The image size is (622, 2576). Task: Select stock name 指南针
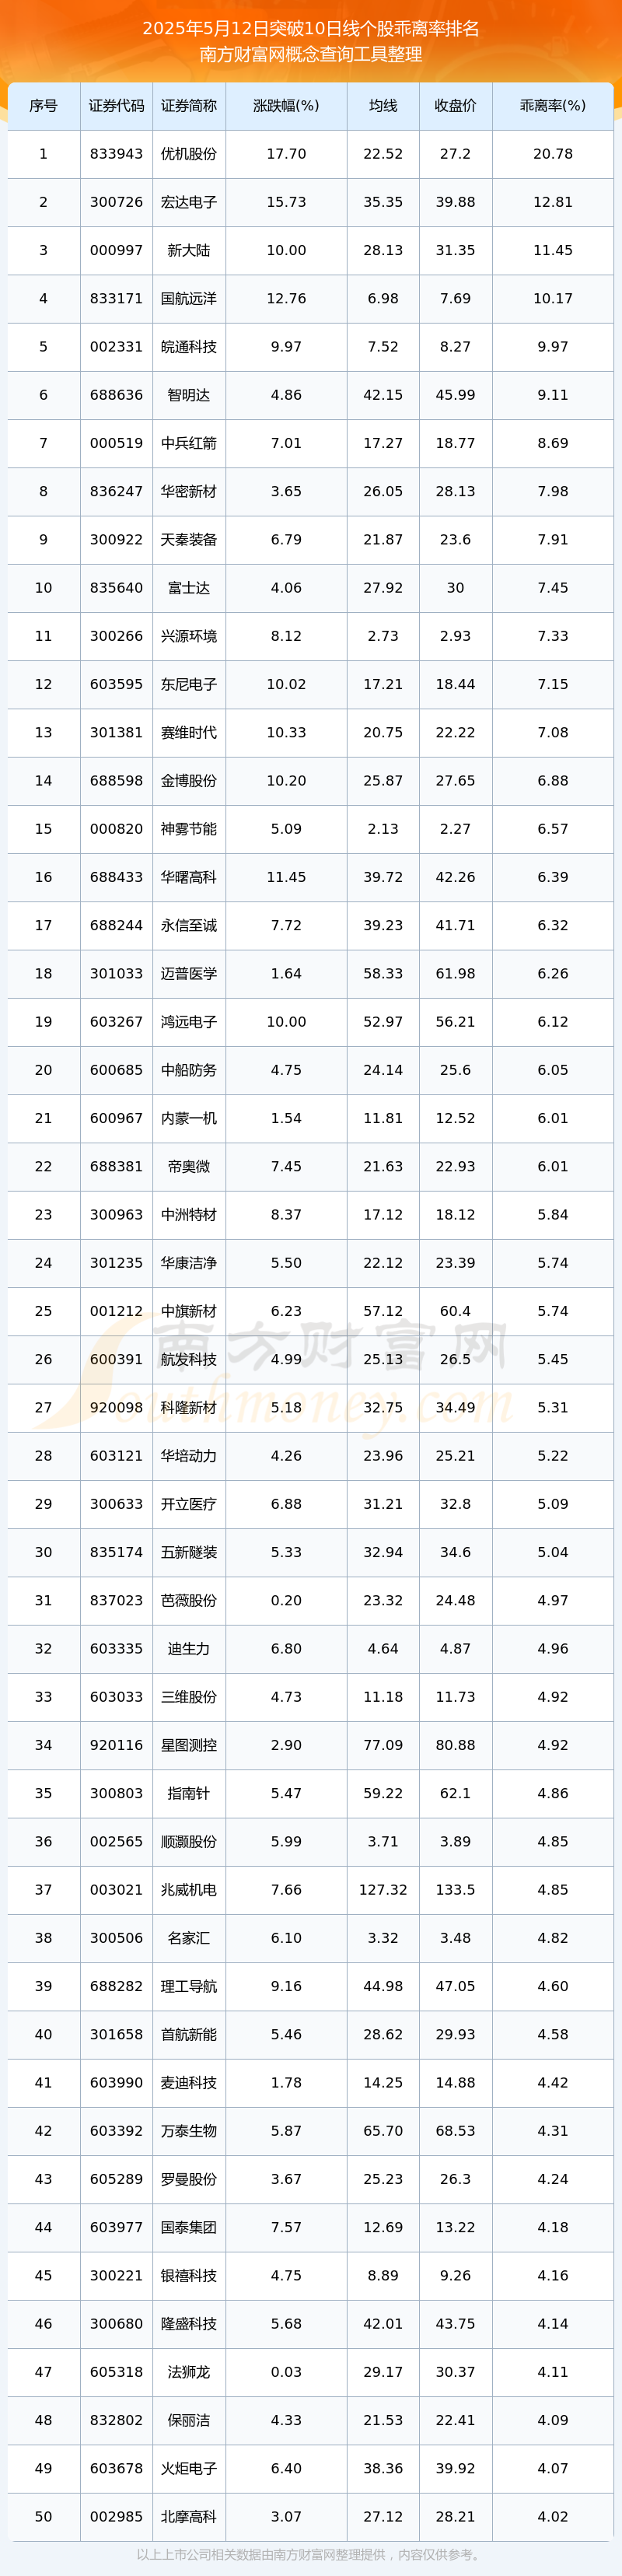click(x=189, y=1793)
